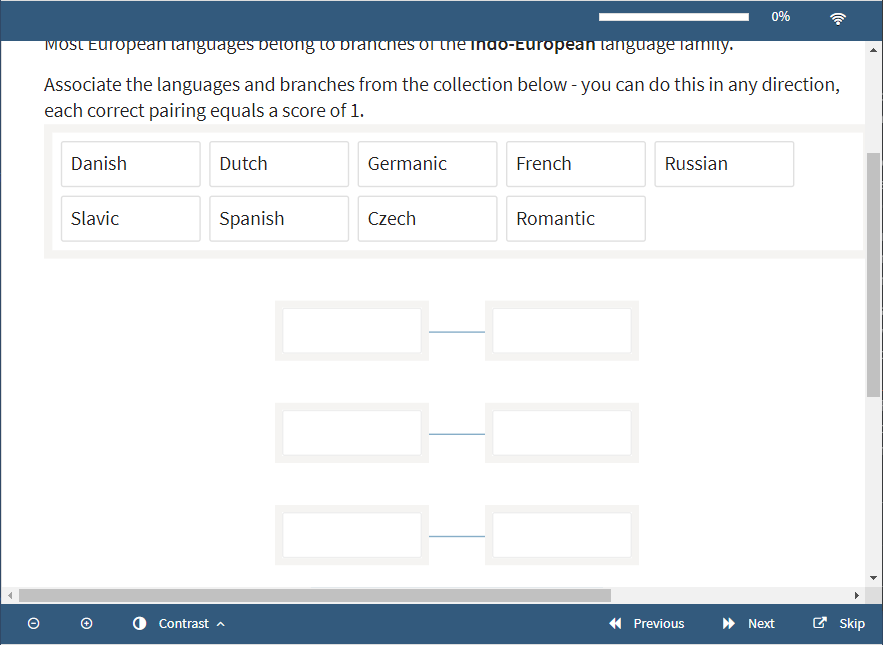
Task: Choose the Russian language tile
Action: tap(724, 164)
